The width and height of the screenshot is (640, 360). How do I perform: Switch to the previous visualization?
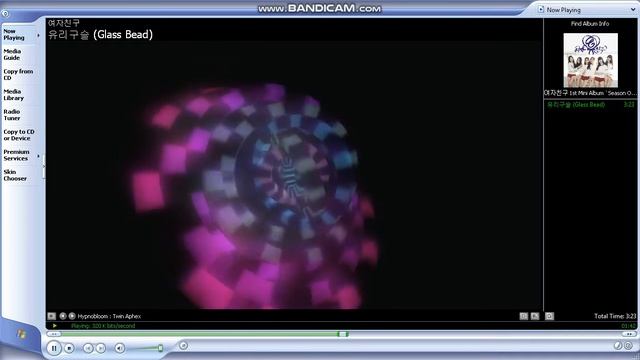tap(63, 316)
